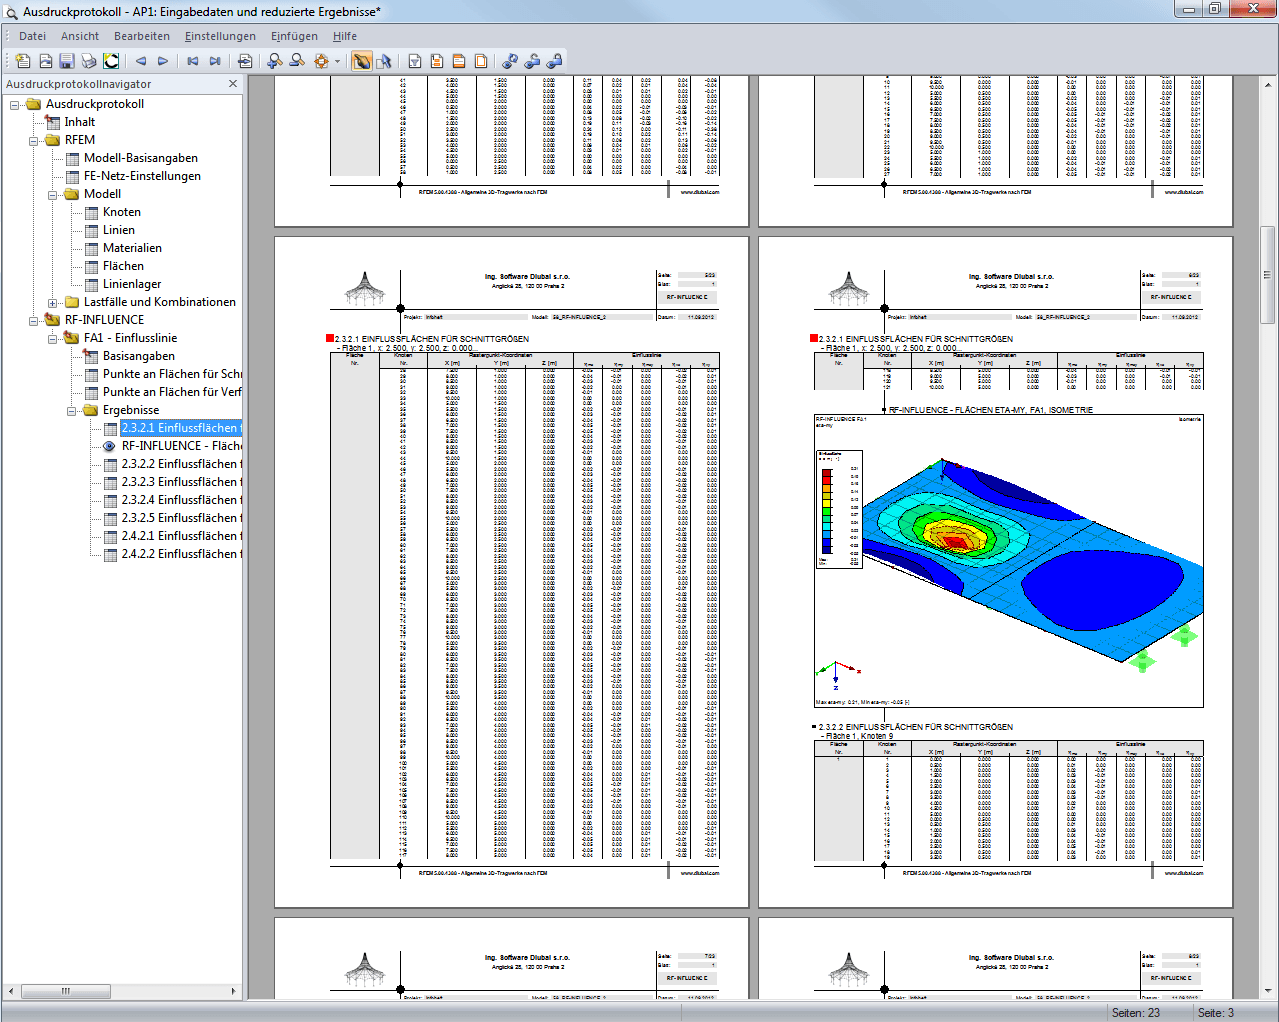Click the new printout report icon
The height and width of the screenshot is (1022, 1279).
tap(23, 61)
